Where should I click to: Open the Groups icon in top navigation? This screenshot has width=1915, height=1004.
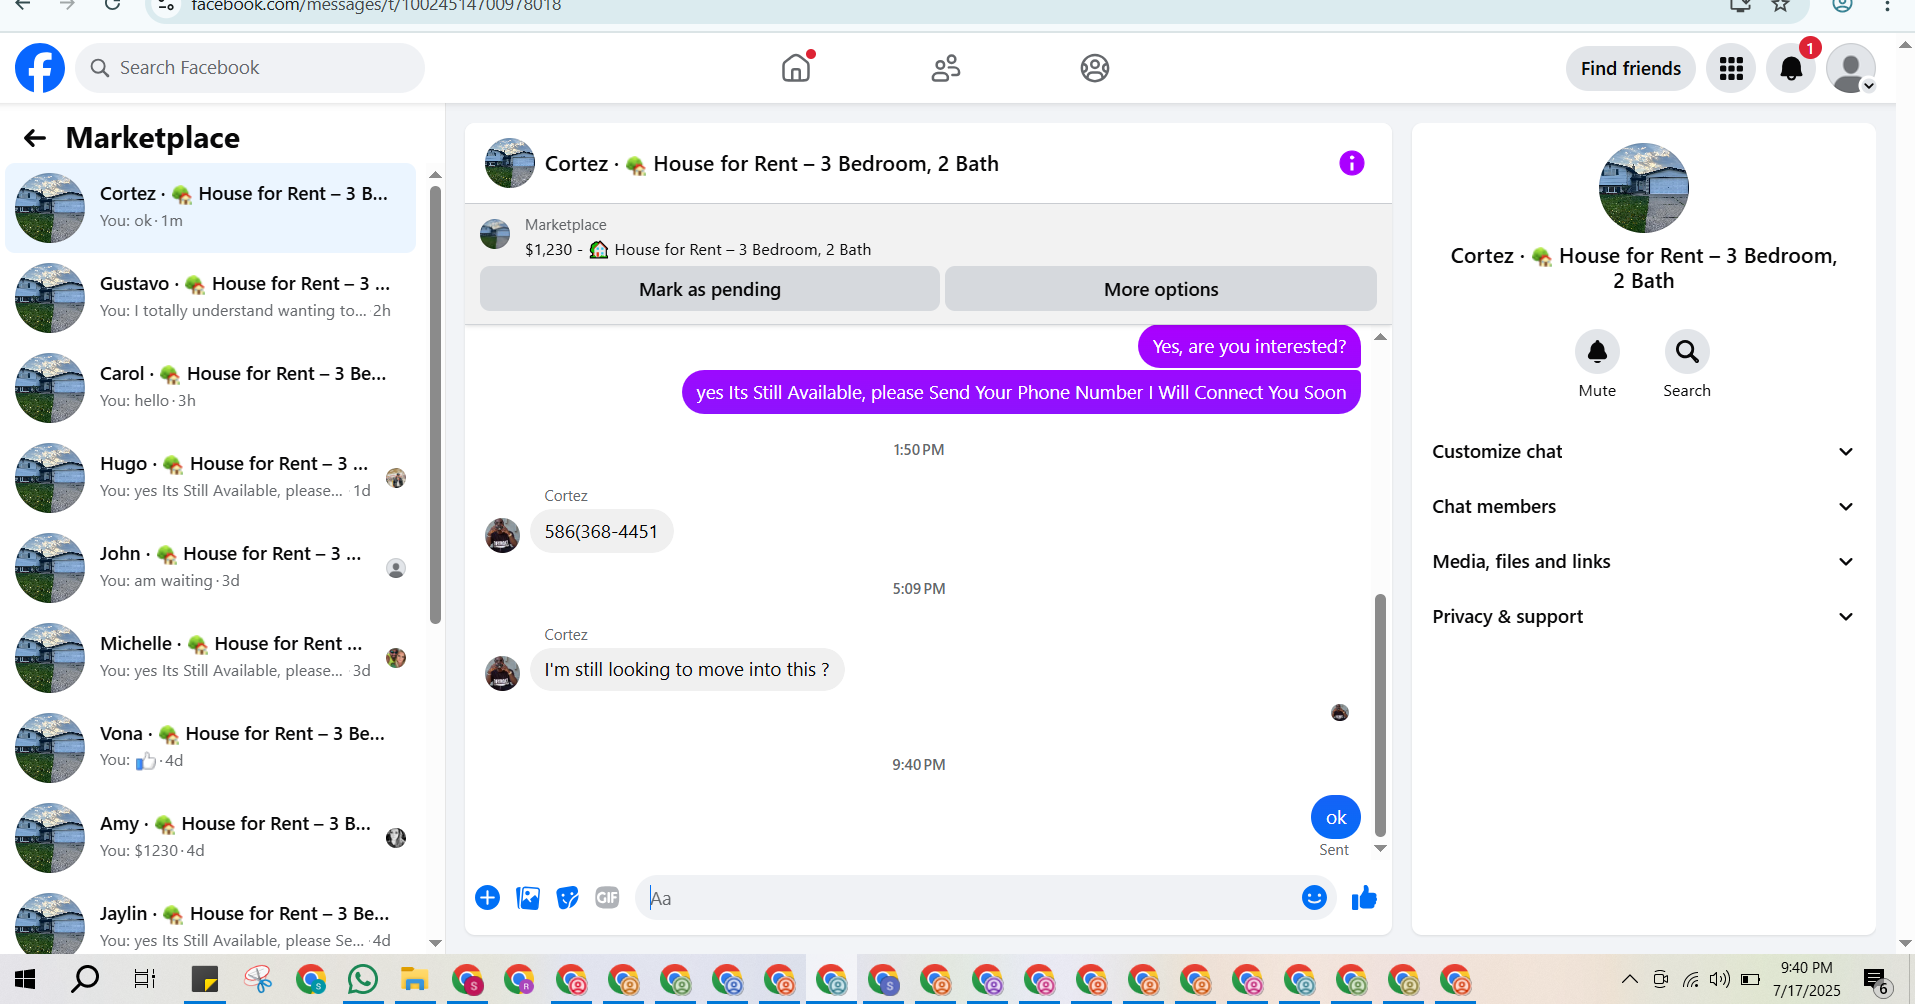tap(1095, 68)
